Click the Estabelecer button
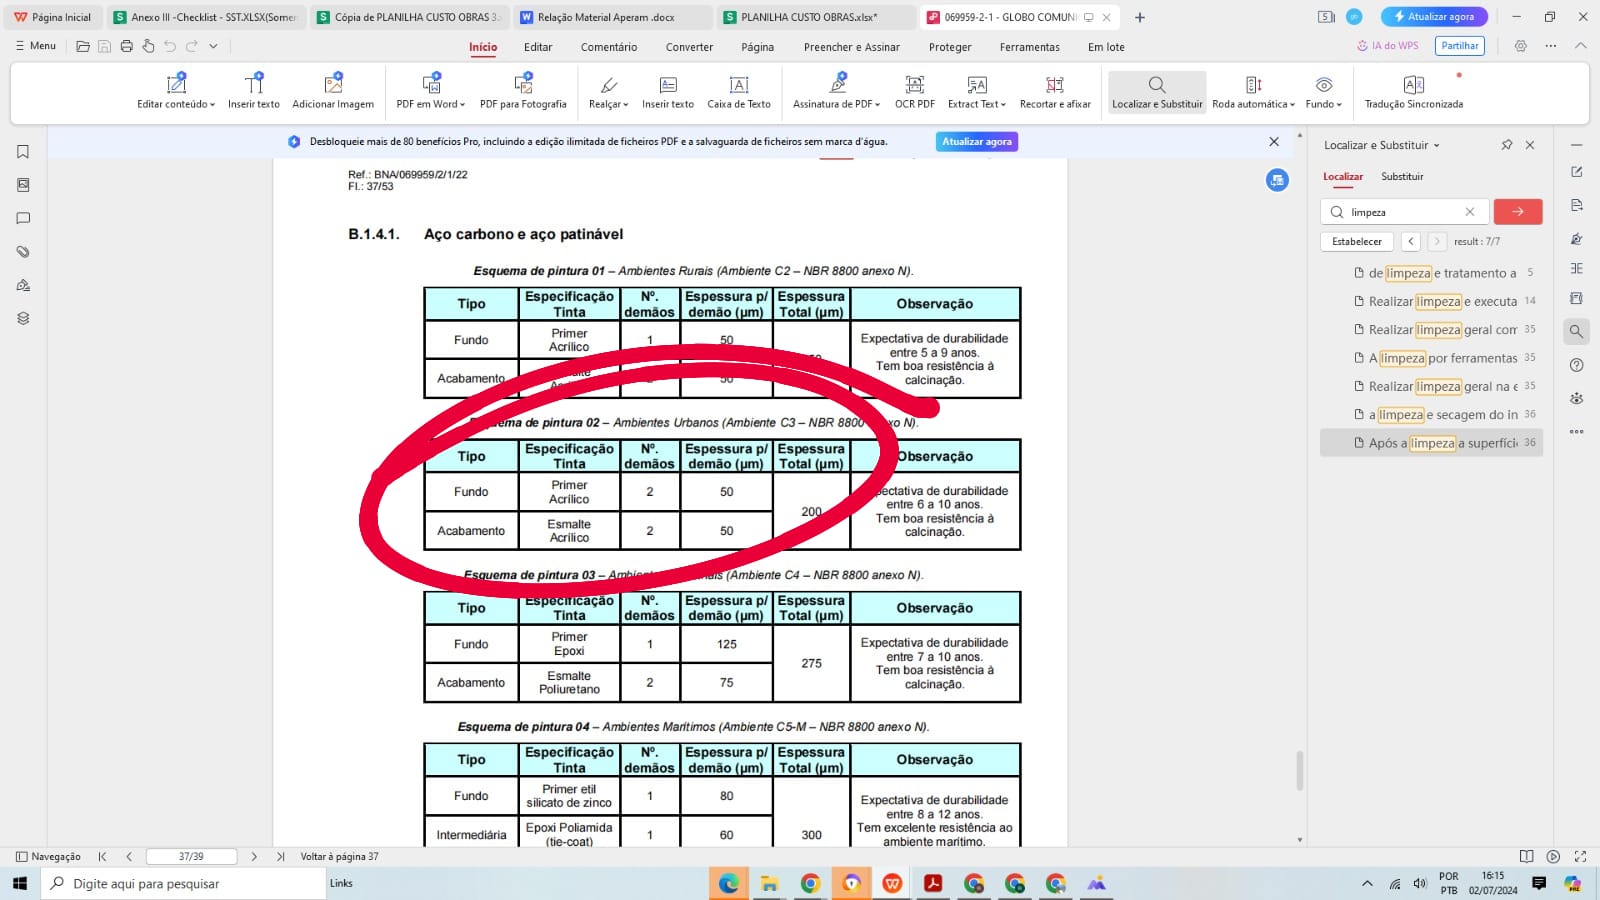1600x900 pixels. [1356, 242]
